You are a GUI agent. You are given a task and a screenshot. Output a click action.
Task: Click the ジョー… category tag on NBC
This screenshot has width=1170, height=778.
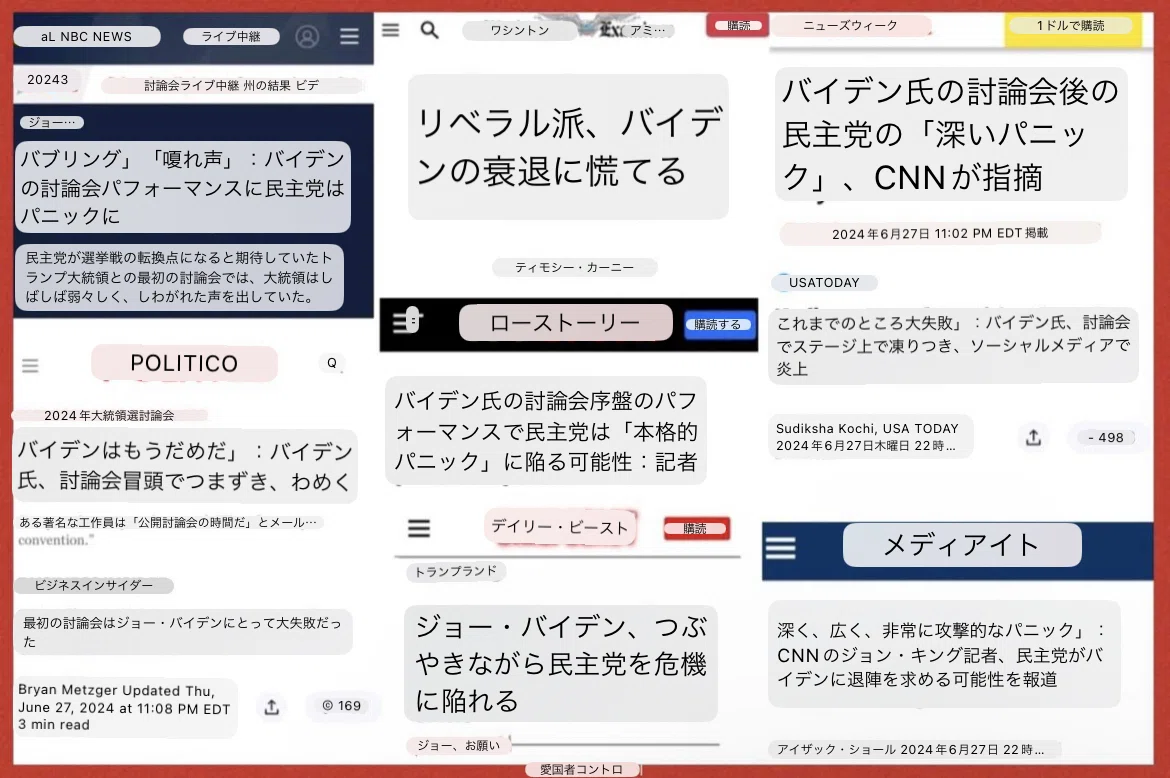[51, 122]
